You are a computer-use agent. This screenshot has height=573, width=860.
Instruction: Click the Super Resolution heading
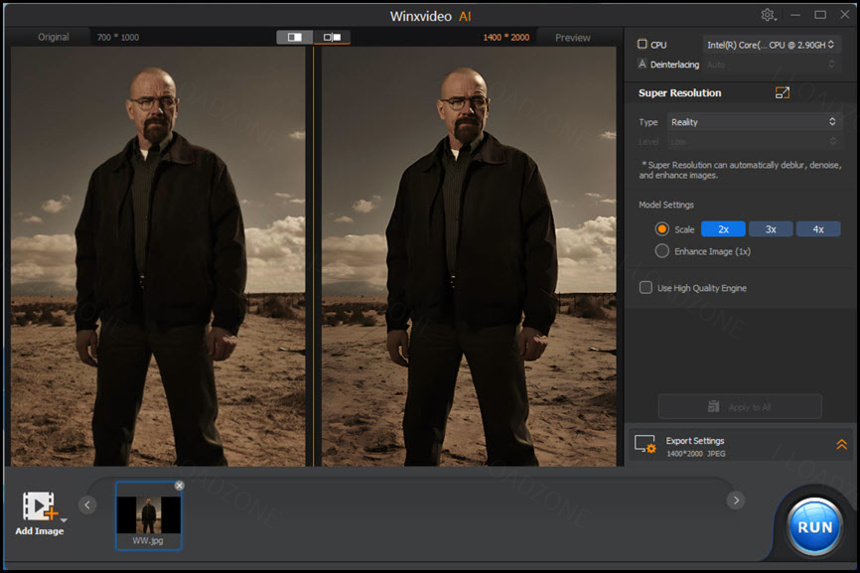coord(680,93)
